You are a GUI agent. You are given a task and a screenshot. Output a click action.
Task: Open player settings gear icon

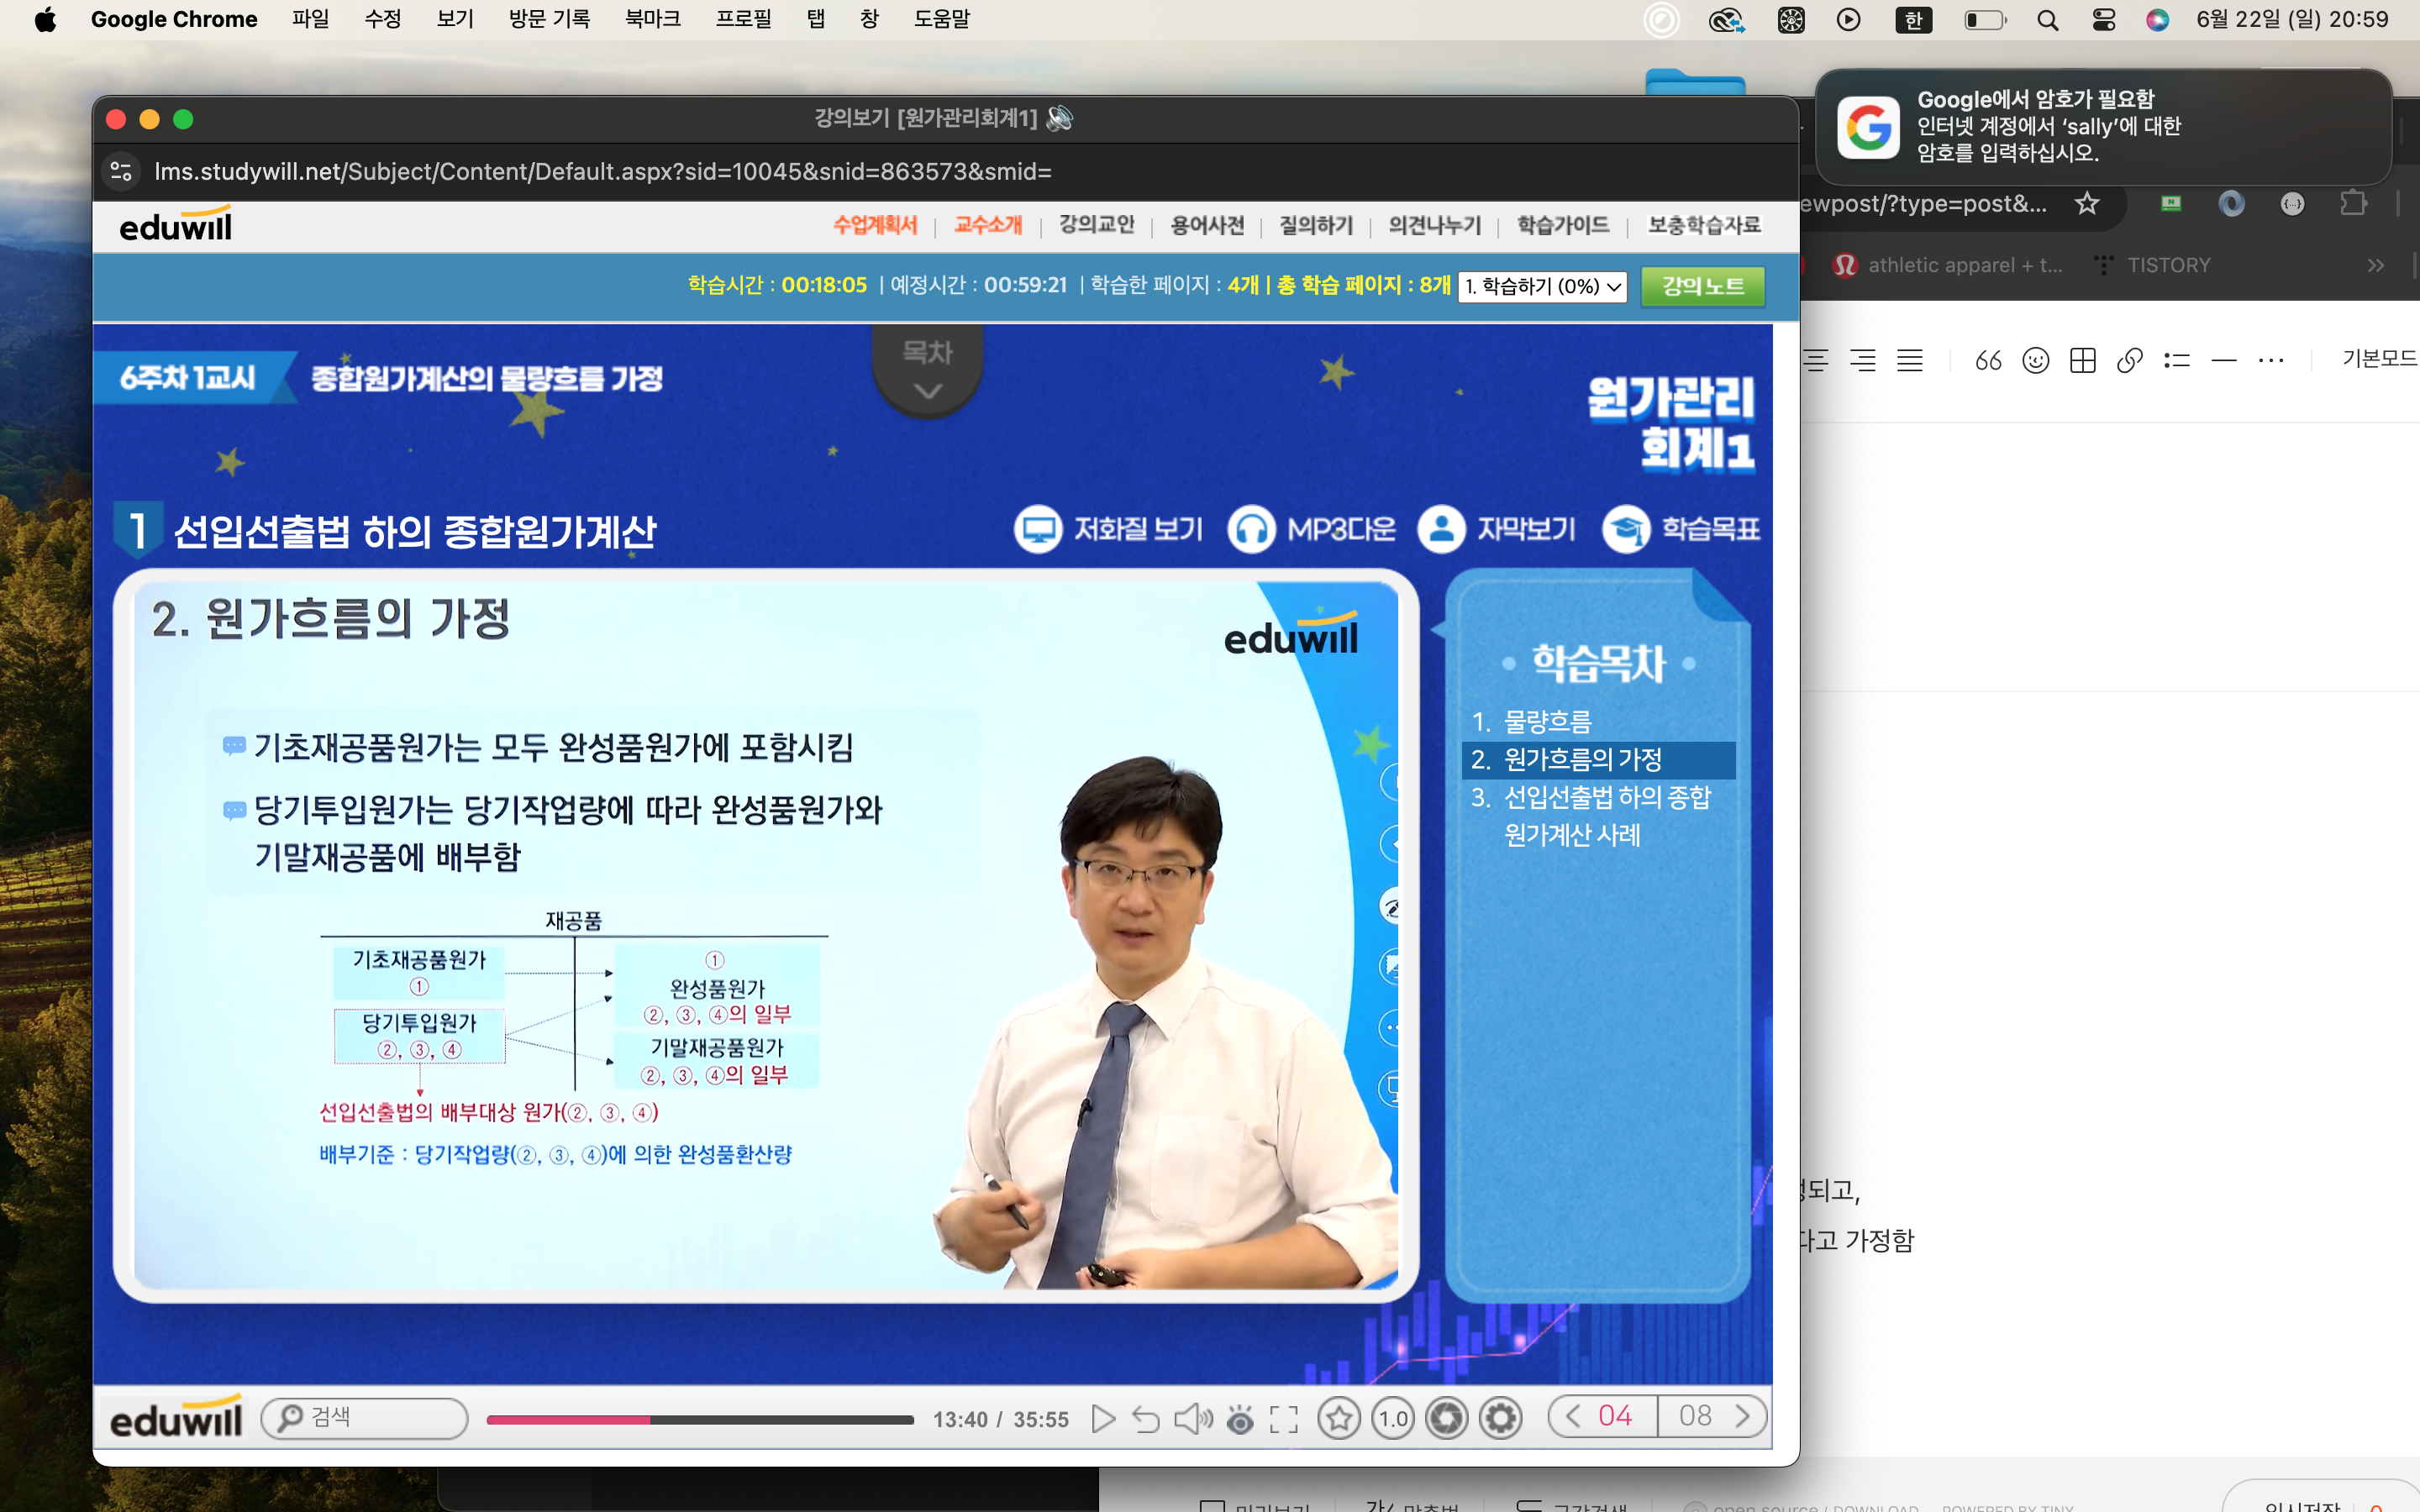coord(1501,1417)
